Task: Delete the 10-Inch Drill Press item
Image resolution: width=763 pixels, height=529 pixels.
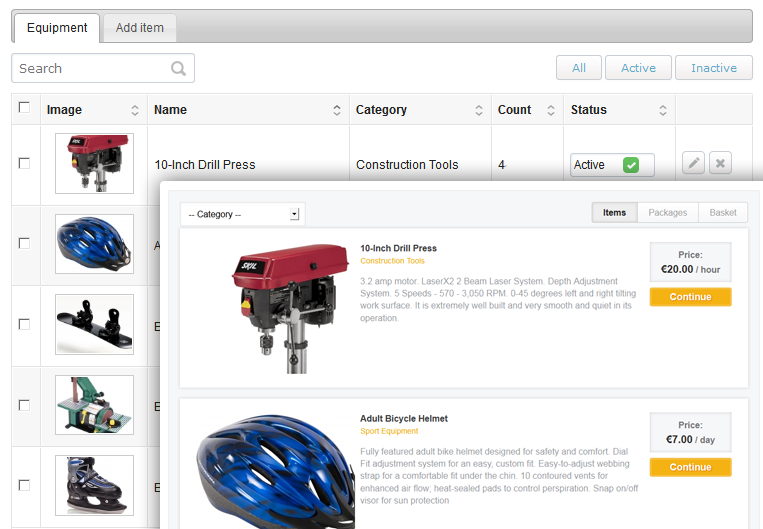Action: [x=720, y=163]
